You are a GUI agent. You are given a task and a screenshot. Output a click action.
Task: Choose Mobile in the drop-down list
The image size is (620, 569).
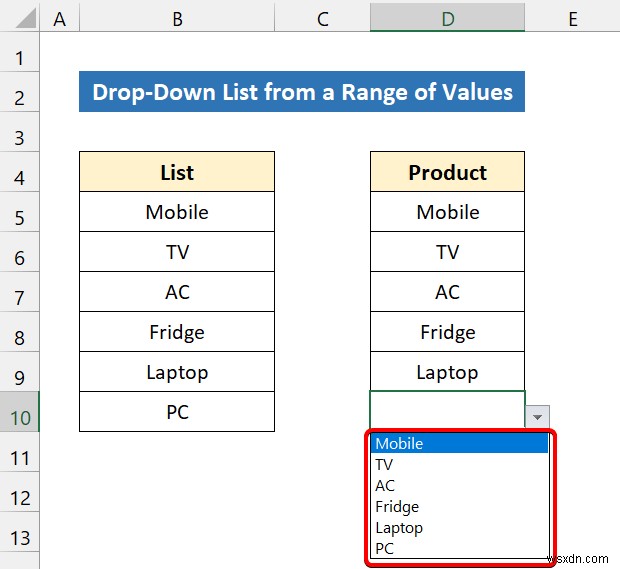[459, 443]
